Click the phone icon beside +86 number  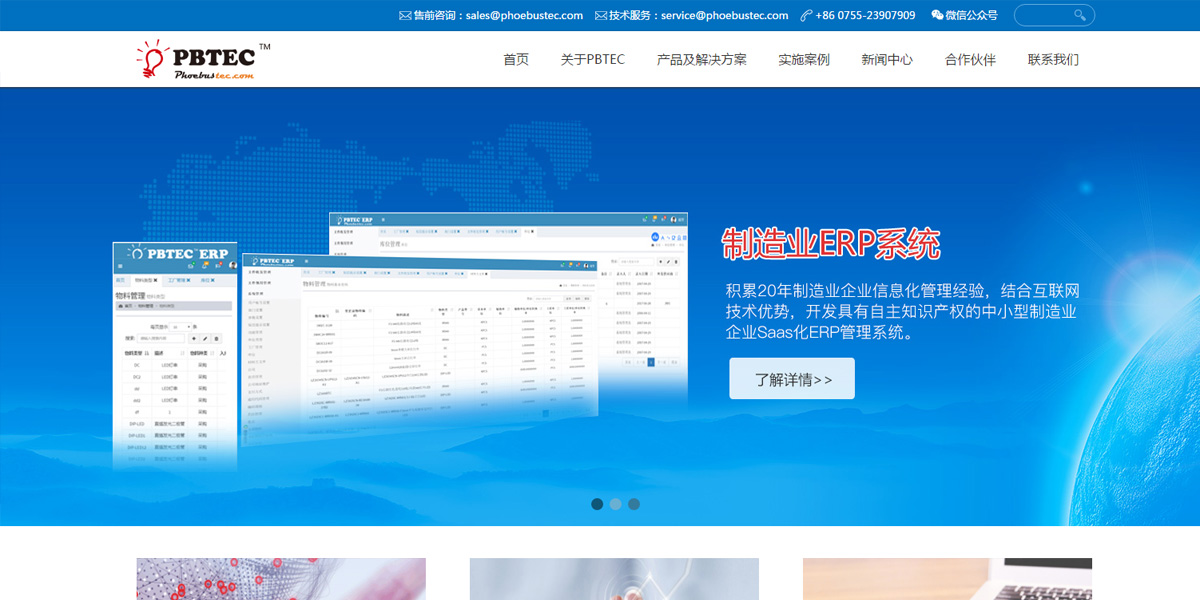point(806,15)
